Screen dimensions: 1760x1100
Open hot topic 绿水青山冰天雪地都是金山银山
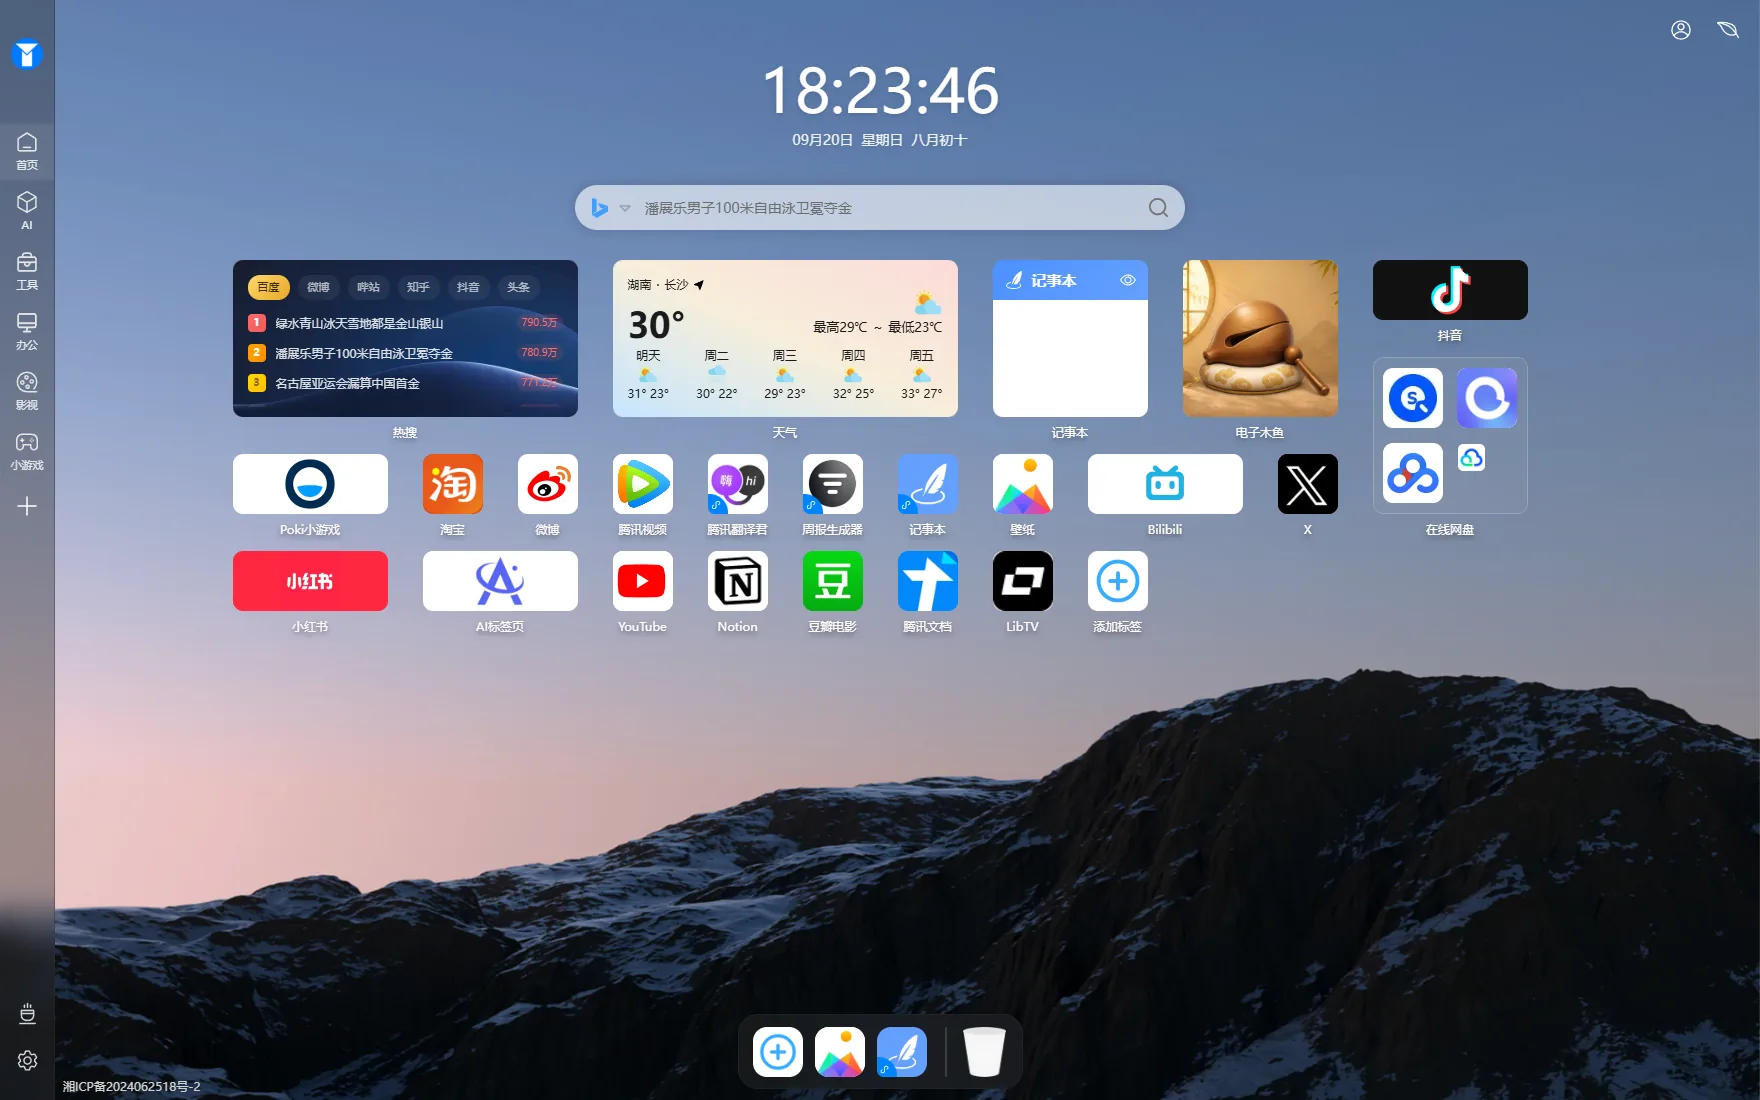(x=359, y=323)
